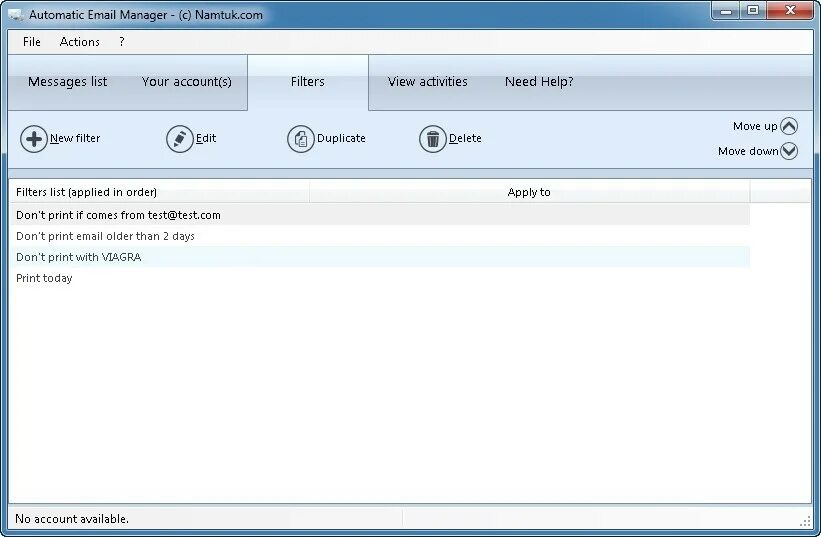Open the Need Help? tab

pyautogui.click(x=539, y=82)
